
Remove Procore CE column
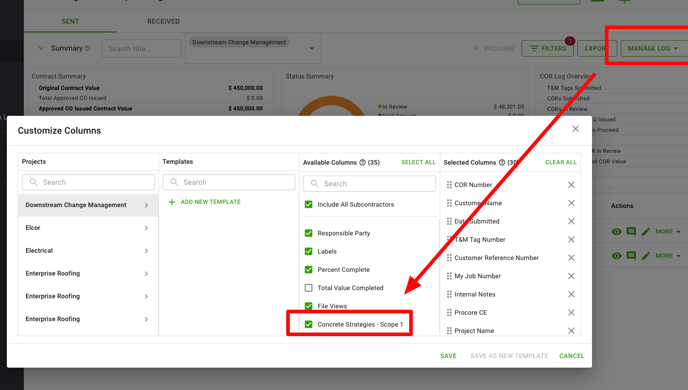[571, 312]
